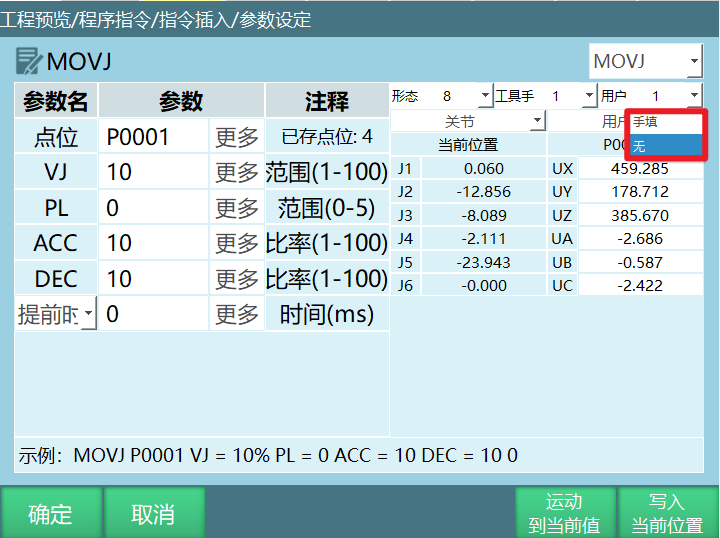The image size is (720, 538).
Task: Click the UA value -2.686
Action: pos(640,239)
